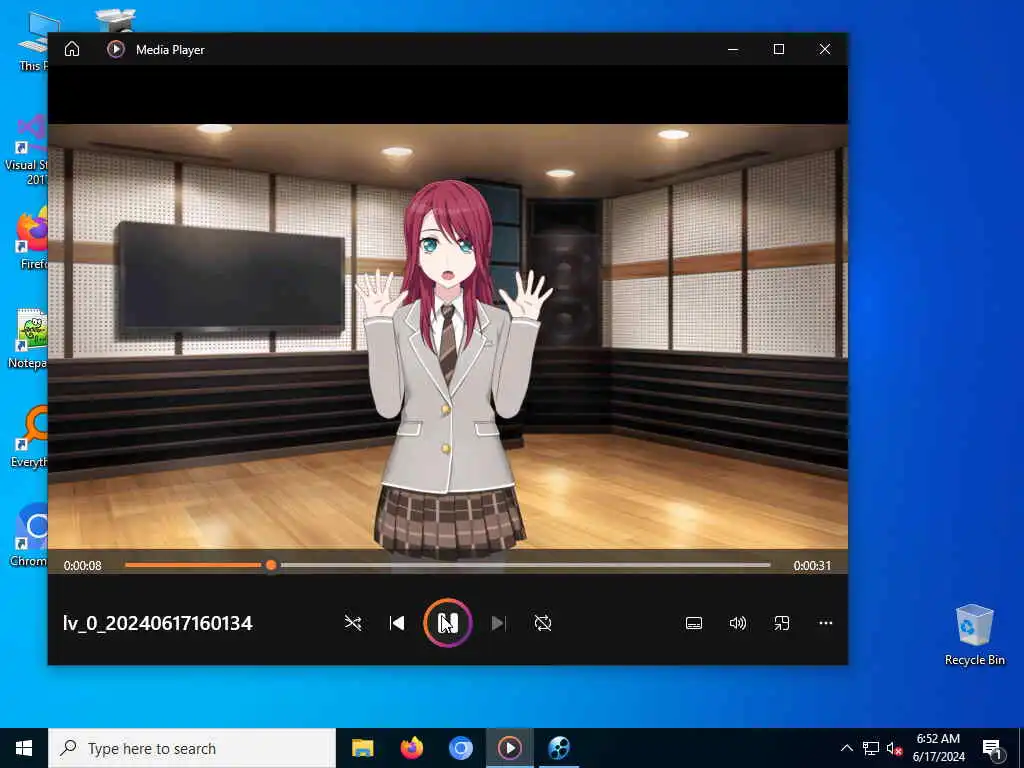Skip to previous track

point(396,623)
